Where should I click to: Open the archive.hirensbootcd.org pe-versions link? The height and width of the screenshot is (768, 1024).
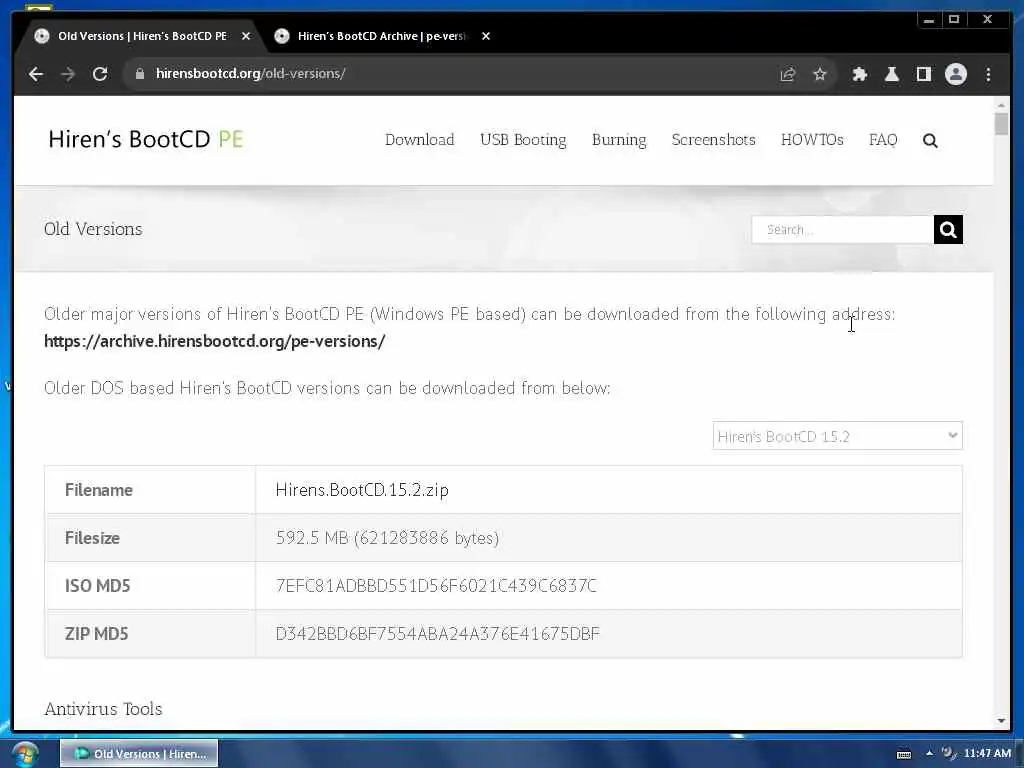point(214,342)
